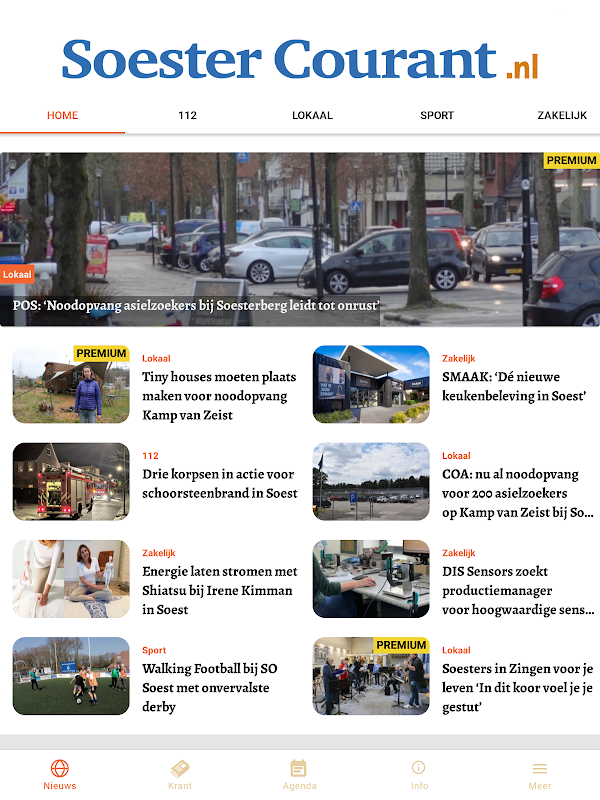Viewport: 600px width, 800px height.
Task: Tap the Info circle icon
Action: tap(419, 767)
